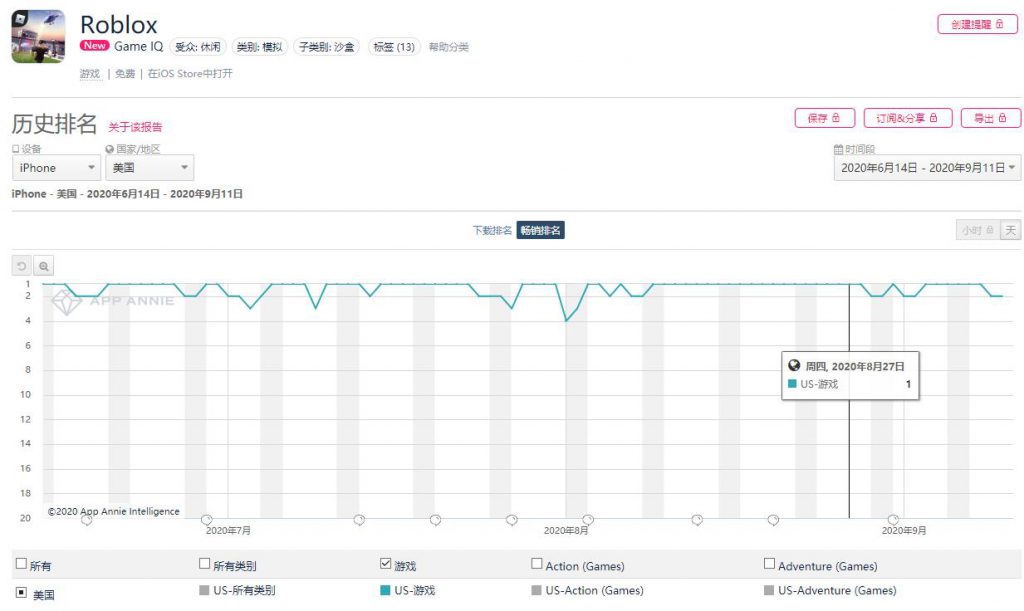Screen dimensions: 1024x611
Task: Click the US-Adventure (Games) legend swatch
Action: pos(769,590)
